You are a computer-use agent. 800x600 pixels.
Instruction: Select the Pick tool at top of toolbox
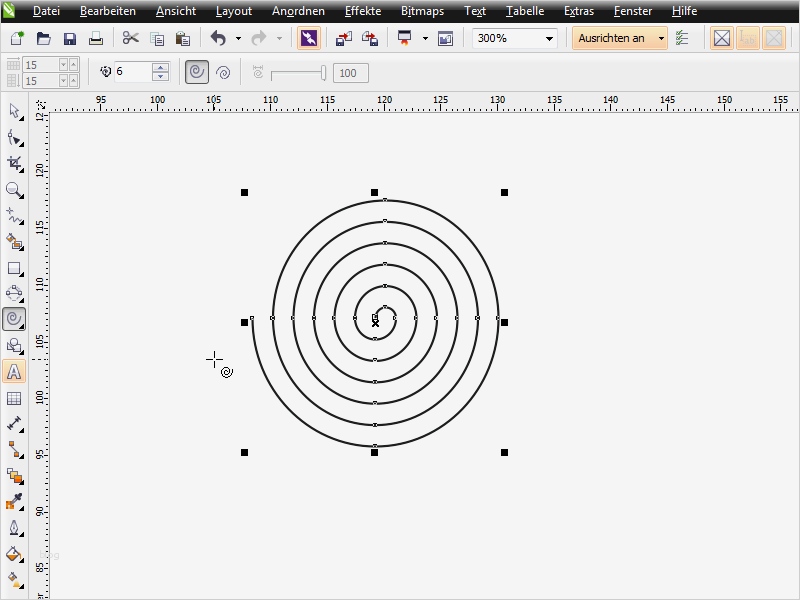[13, 110]
